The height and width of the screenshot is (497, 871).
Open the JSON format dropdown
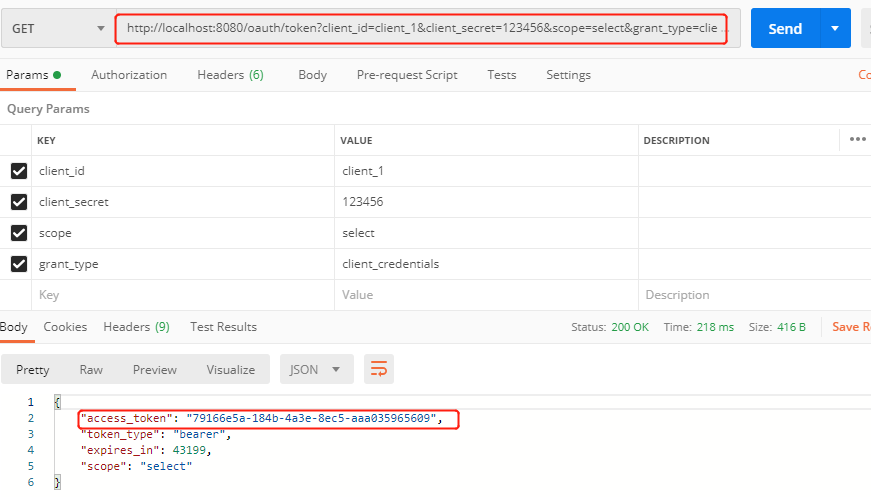[x=317, y=369]
